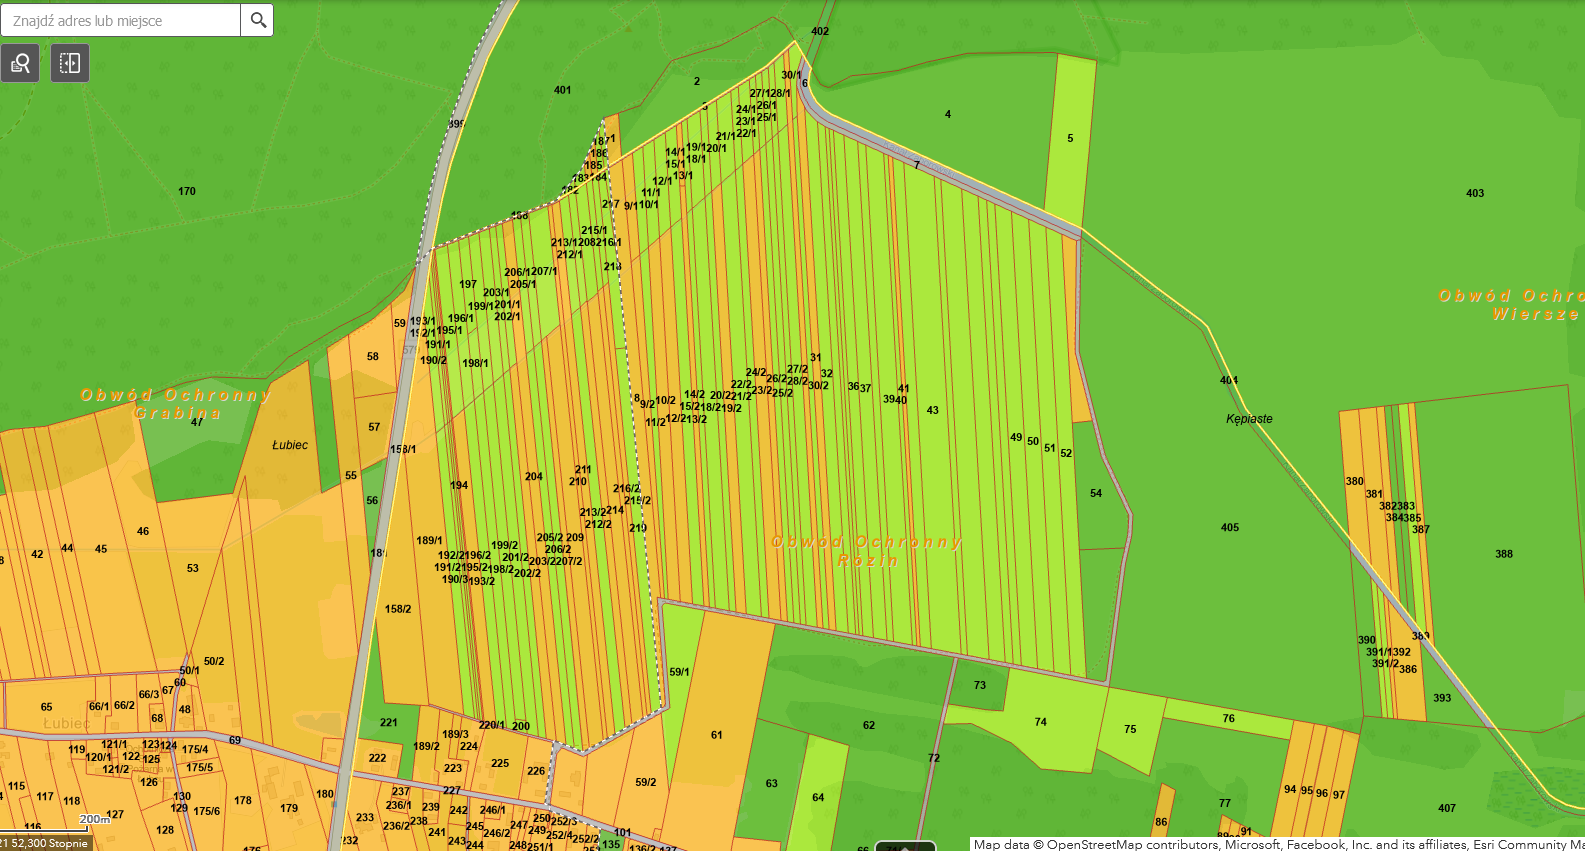
Task: Select parcel label 197
Action: point(468,284)
